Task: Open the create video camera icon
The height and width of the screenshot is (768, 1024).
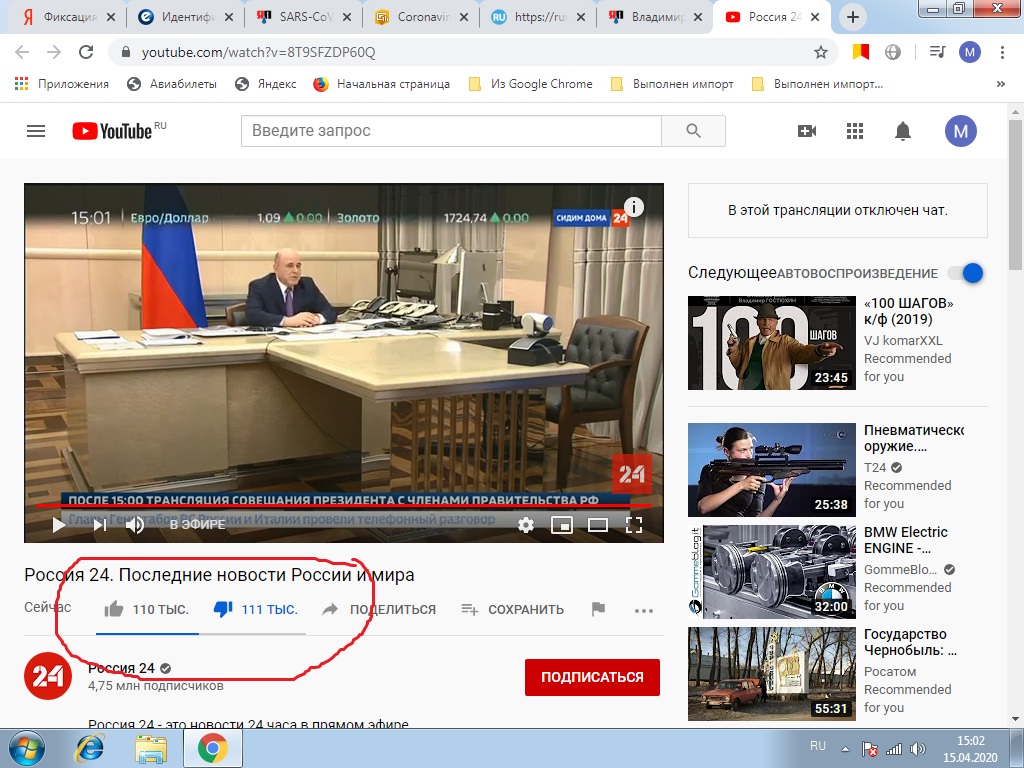Action: [807, 131]
